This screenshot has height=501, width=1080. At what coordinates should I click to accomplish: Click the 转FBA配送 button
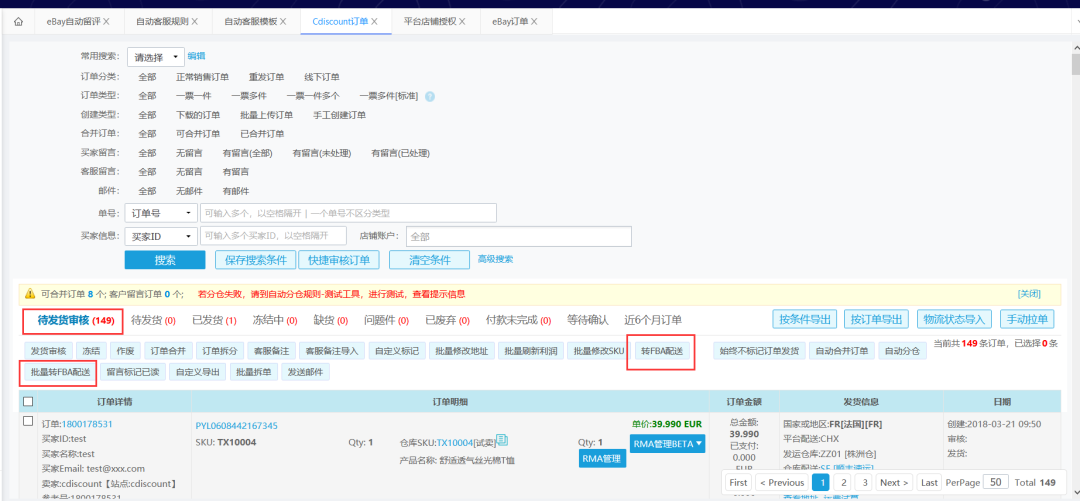(x=661, y=351)
